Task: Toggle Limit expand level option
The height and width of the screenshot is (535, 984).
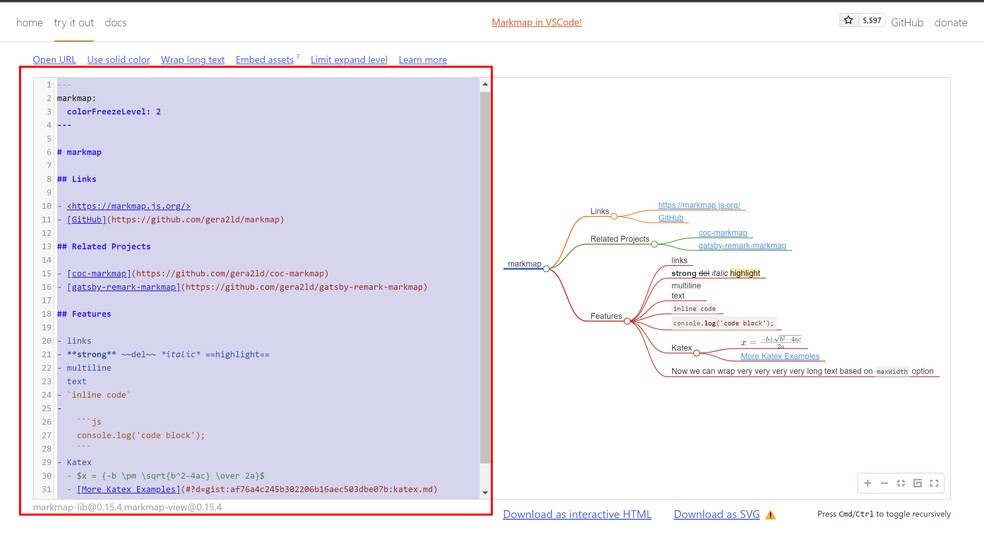Action: coord(349,60)
